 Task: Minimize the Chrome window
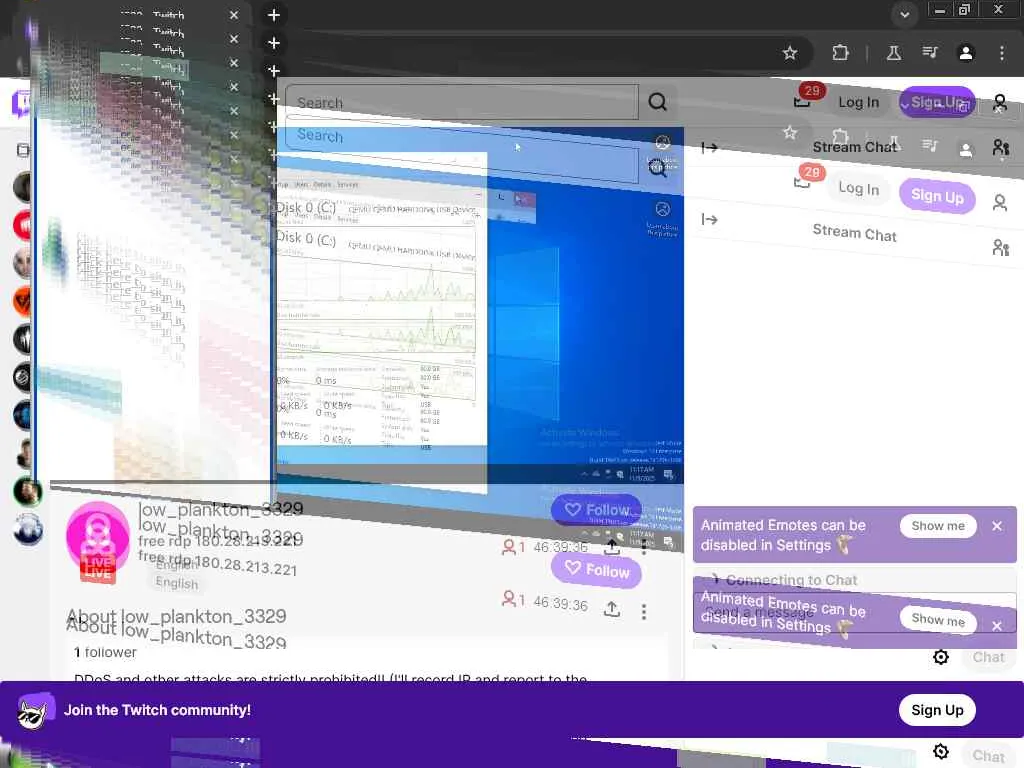tap(940, 10)
